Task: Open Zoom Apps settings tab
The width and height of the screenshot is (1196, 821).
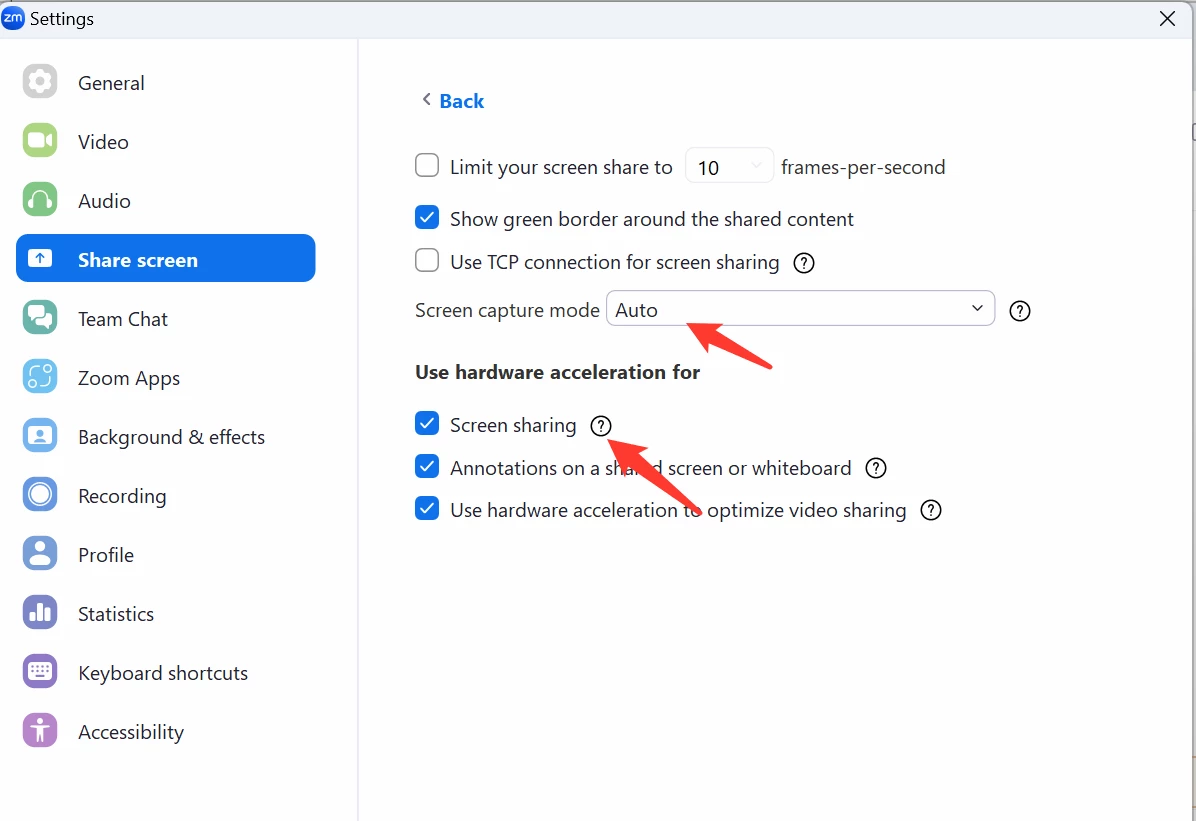Action: 166,377
